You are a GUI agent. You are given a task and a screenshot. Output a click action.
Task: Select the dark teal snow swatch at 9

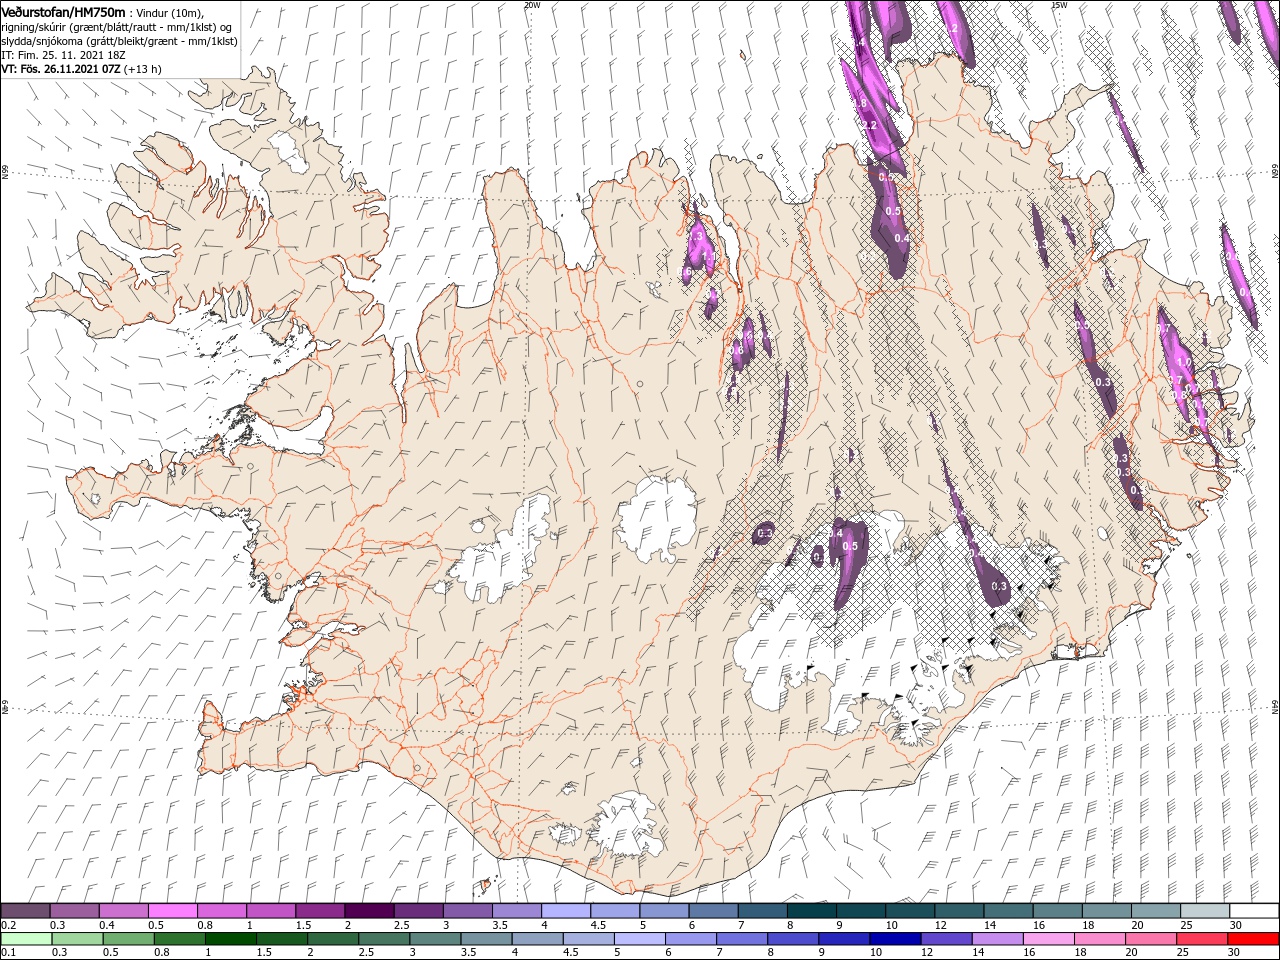pos(860,911)
